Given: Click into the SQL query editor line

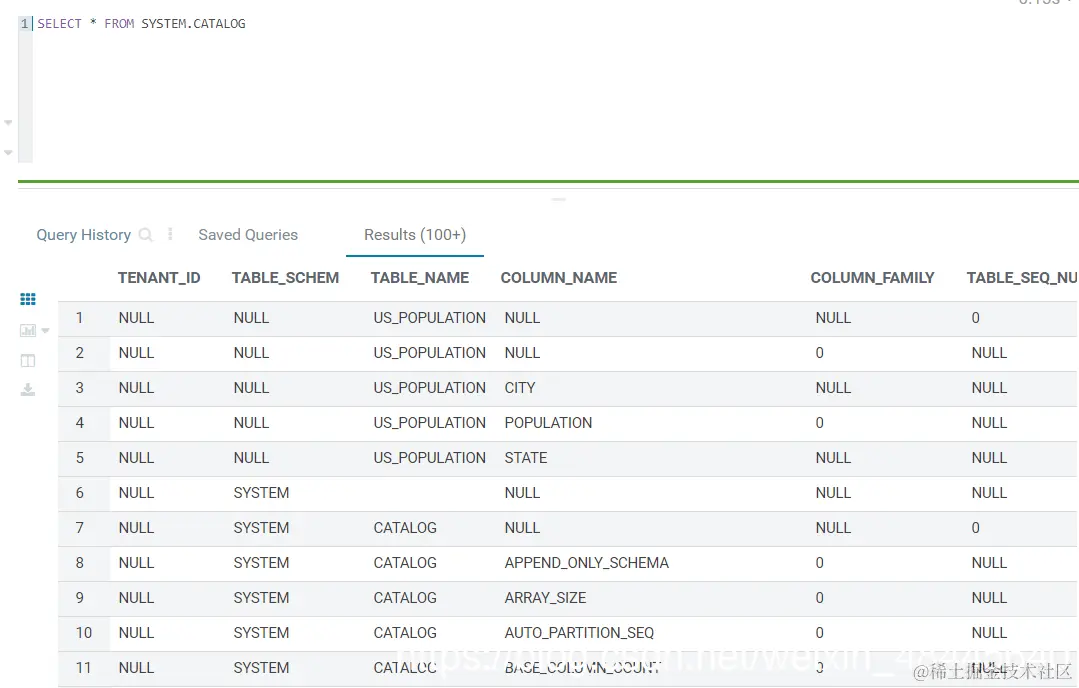Looking at the screenshot, I should 141,23.
